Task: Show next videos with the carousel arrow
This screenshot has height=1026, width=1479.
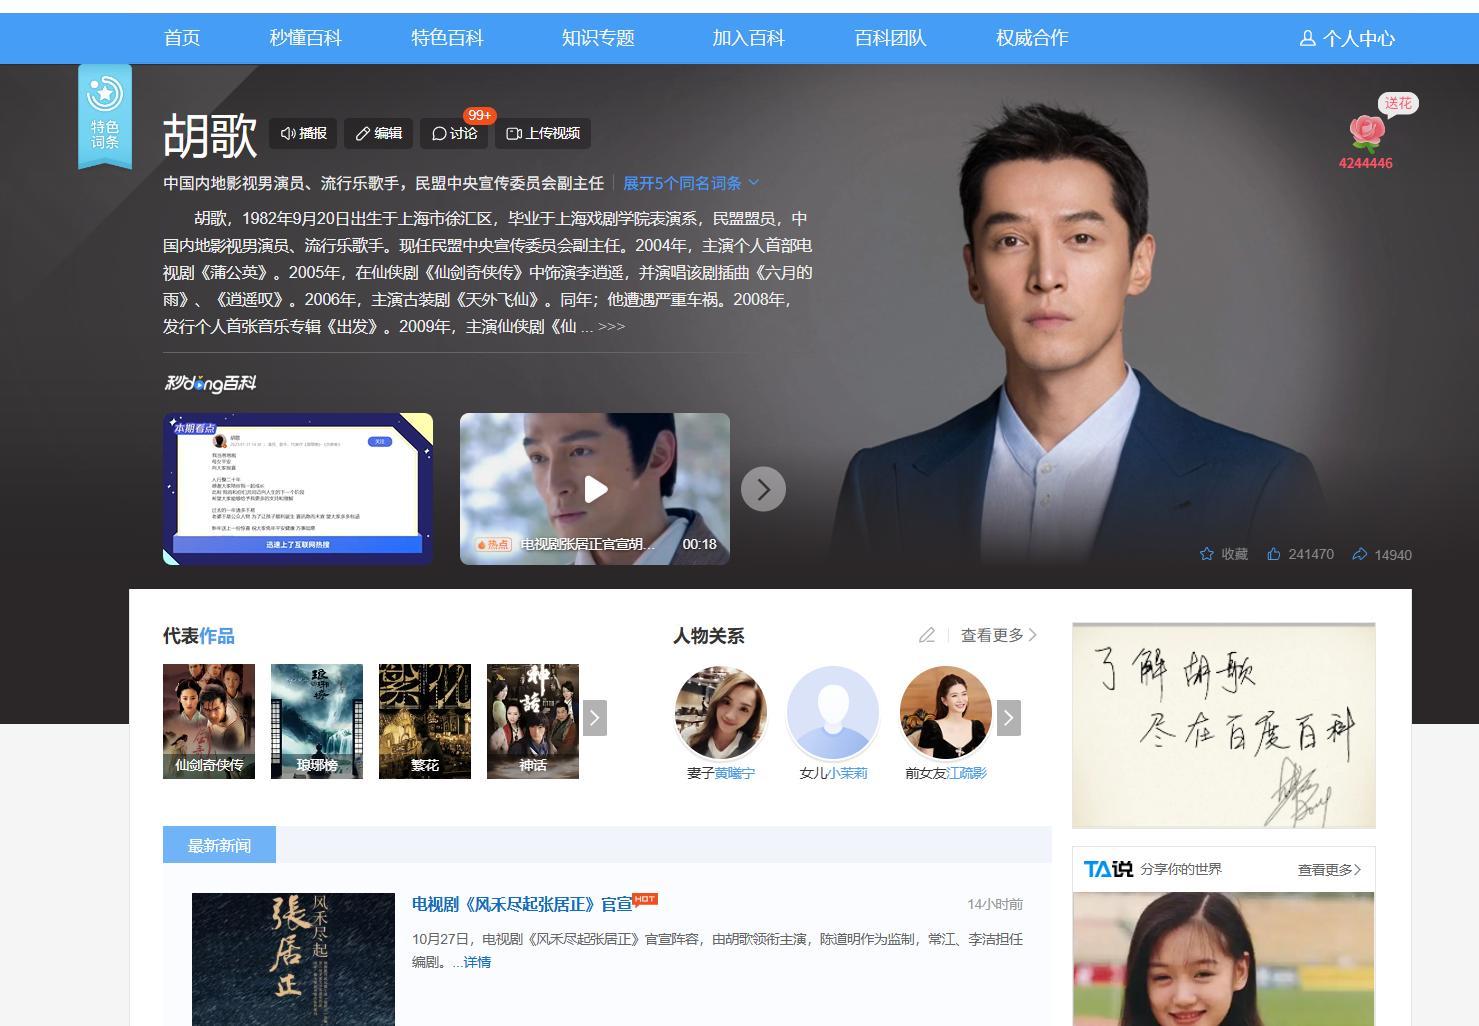Action: (x=763, y=489)
